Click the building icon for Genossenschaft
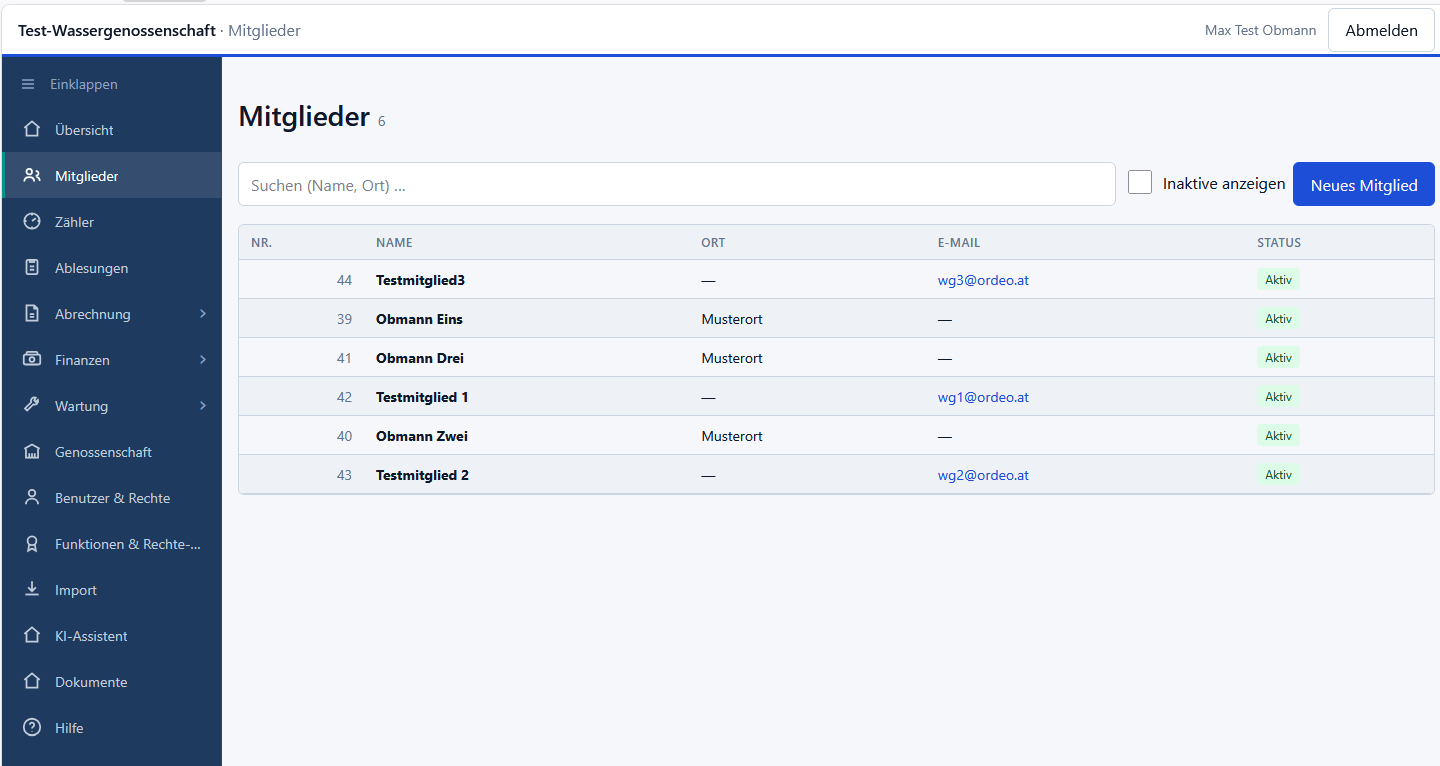Viewport: 1440px width, 766px height. click(x=32, y=452)
